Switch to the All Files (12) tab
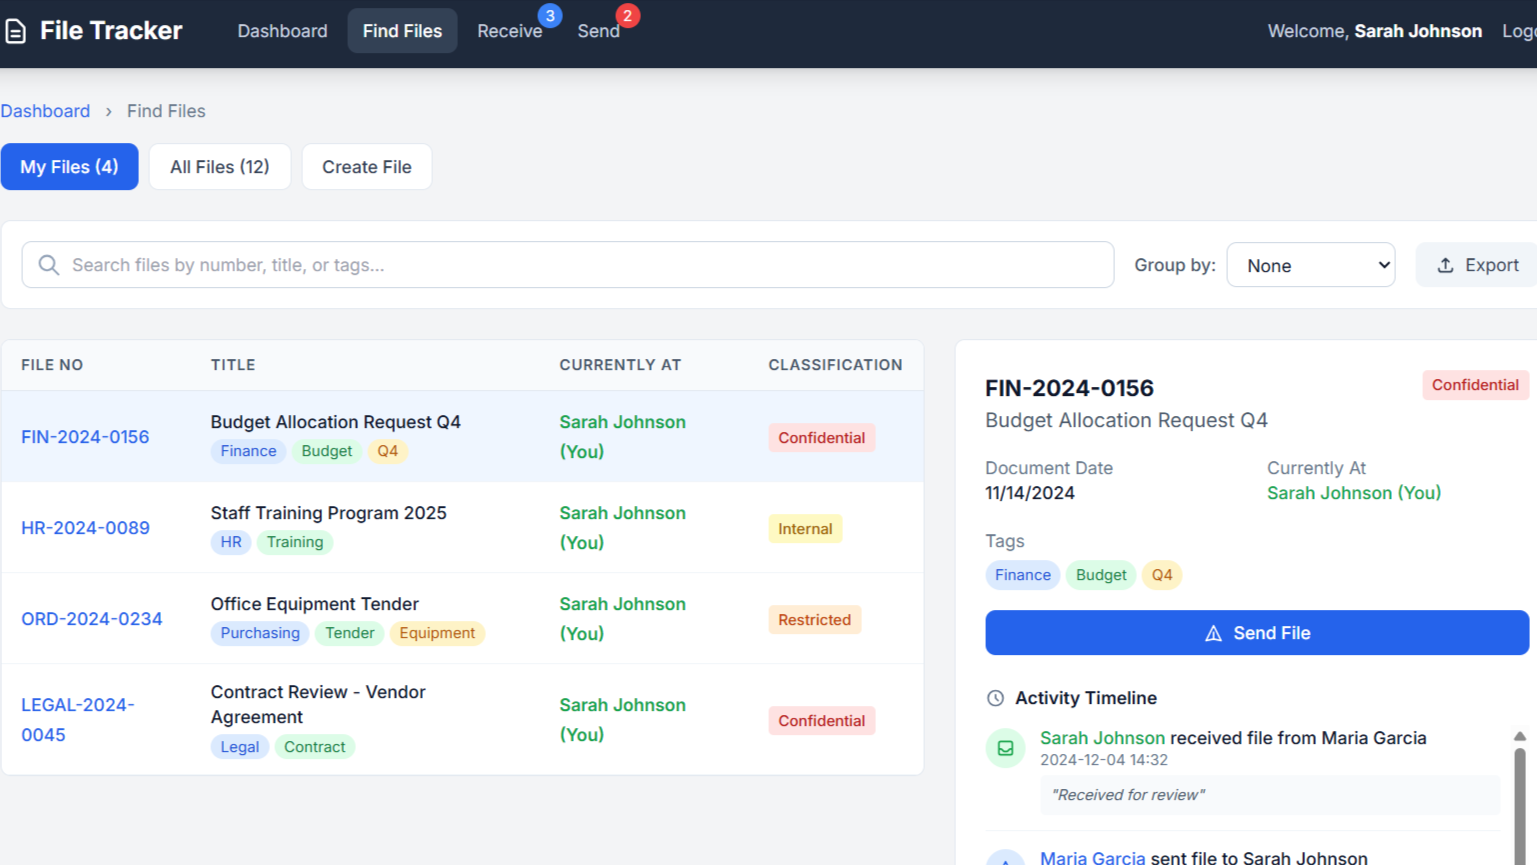Screen dimensions: 1537x865 click(219, 166)
